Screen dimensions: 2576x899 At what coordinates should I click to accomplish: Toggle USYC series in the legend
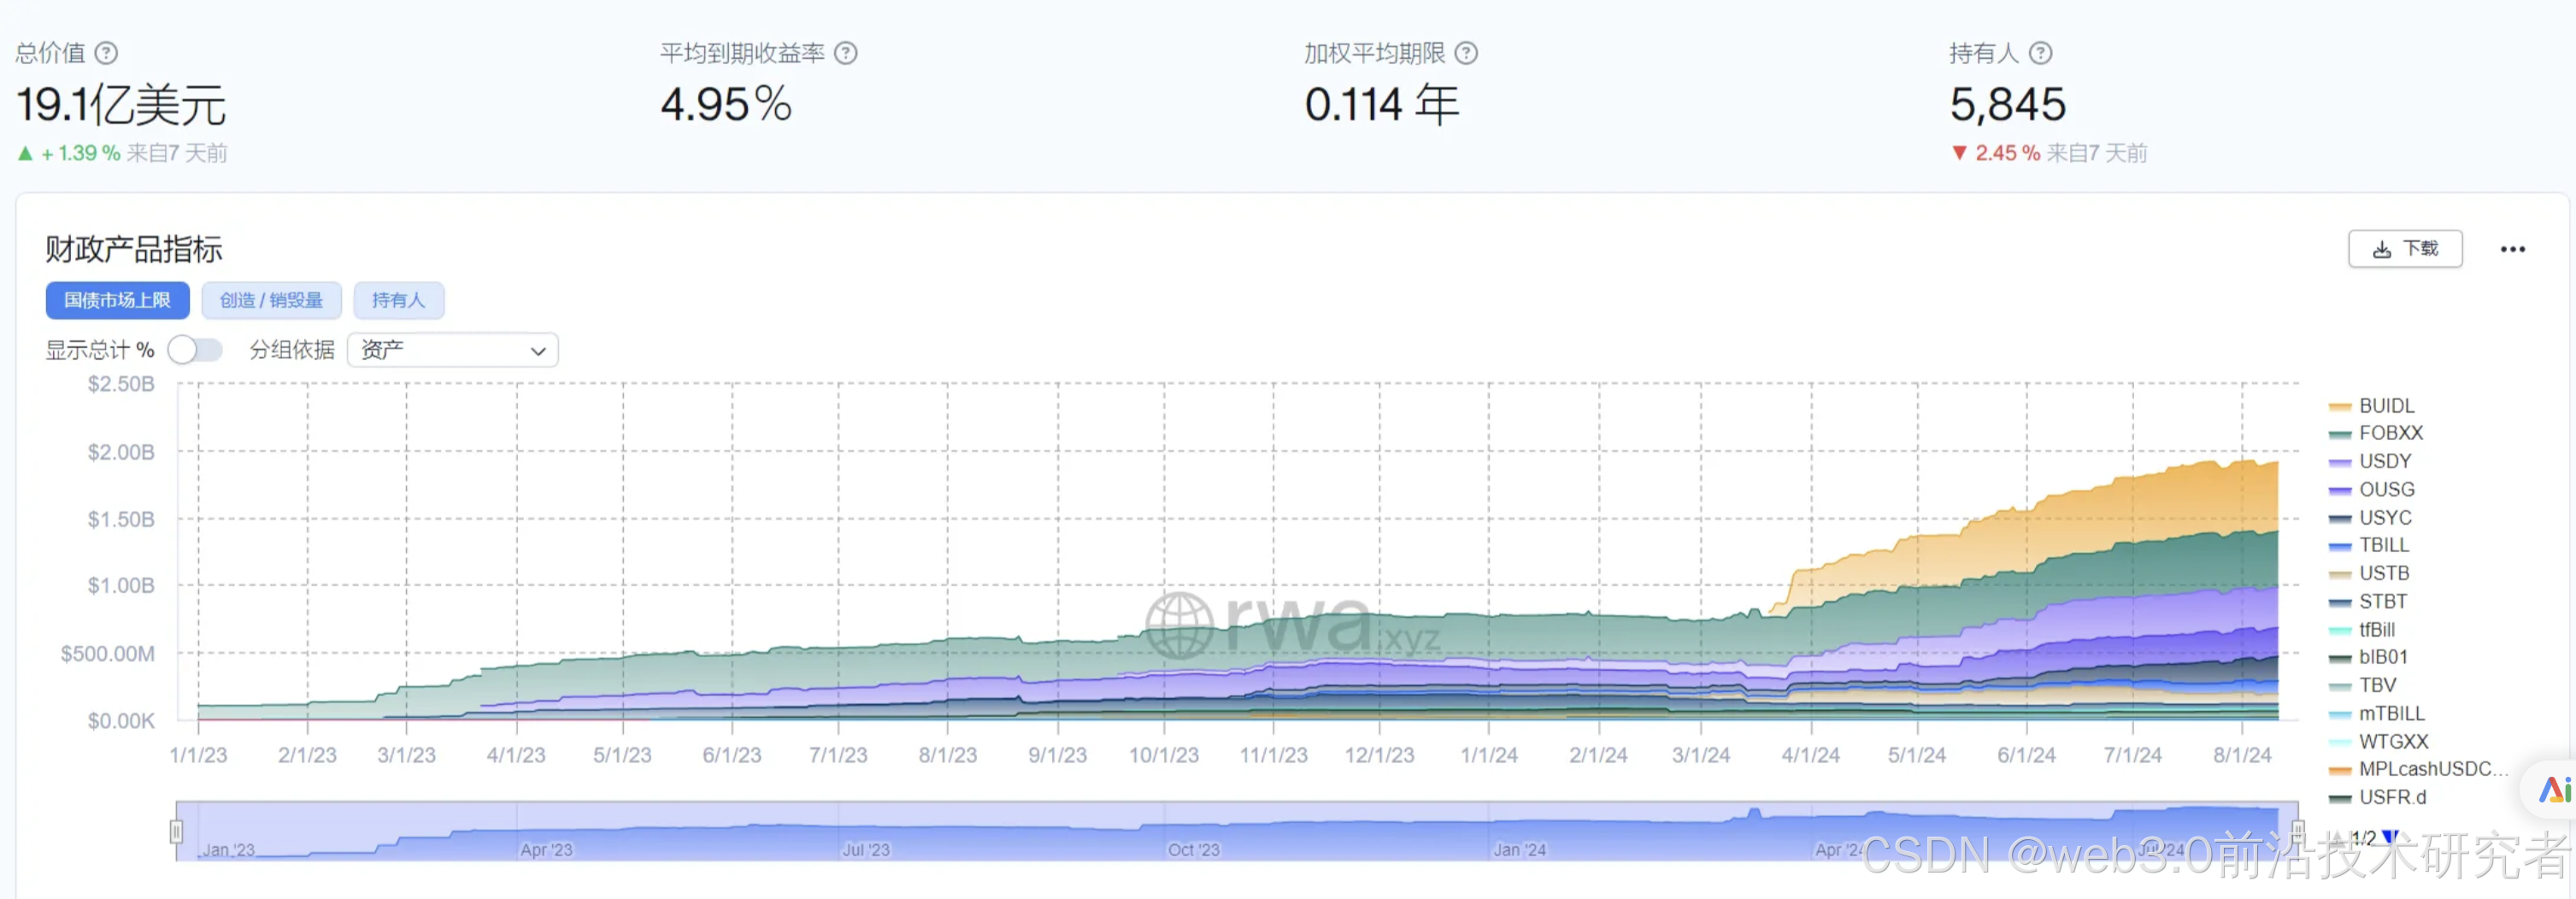[x=2370, y=517]
